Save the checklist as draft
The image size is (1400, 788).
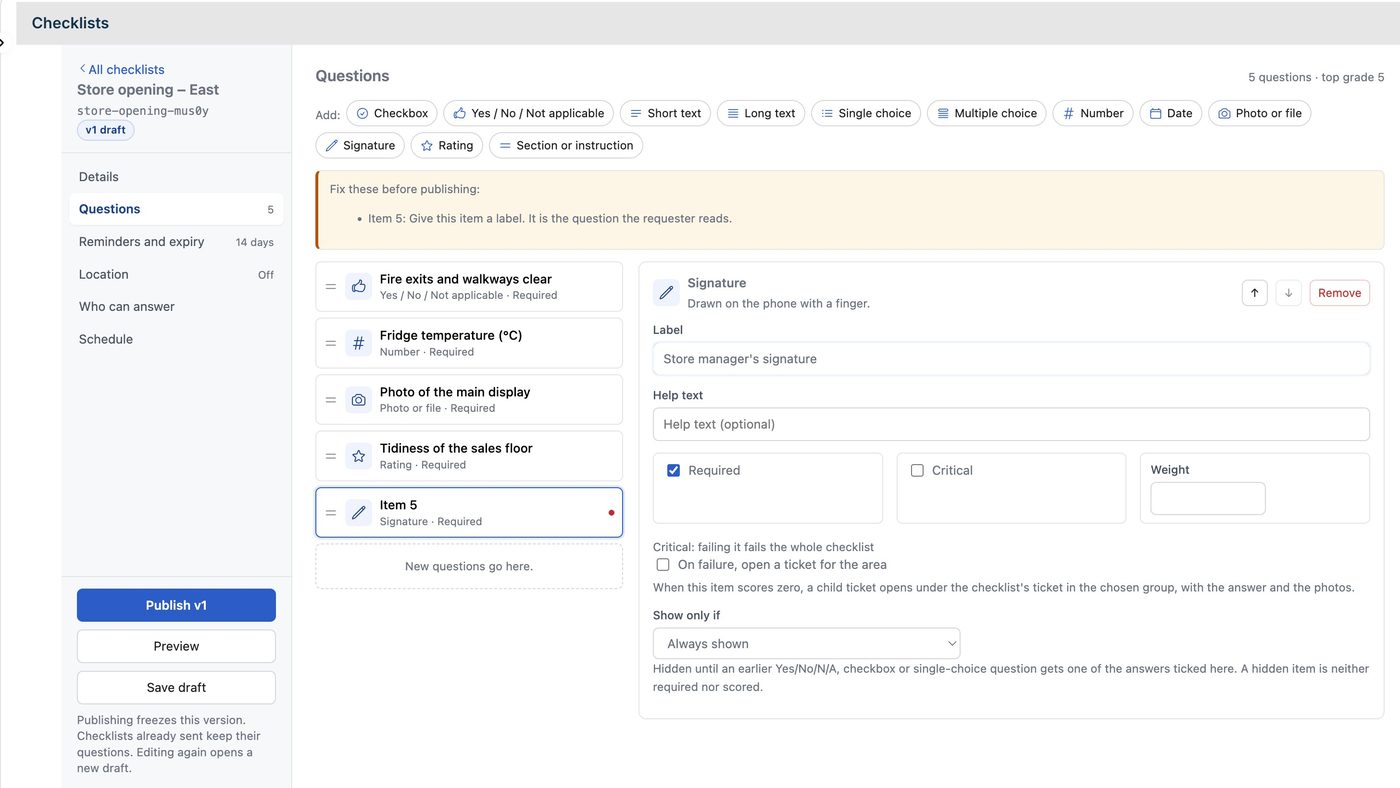176,687
